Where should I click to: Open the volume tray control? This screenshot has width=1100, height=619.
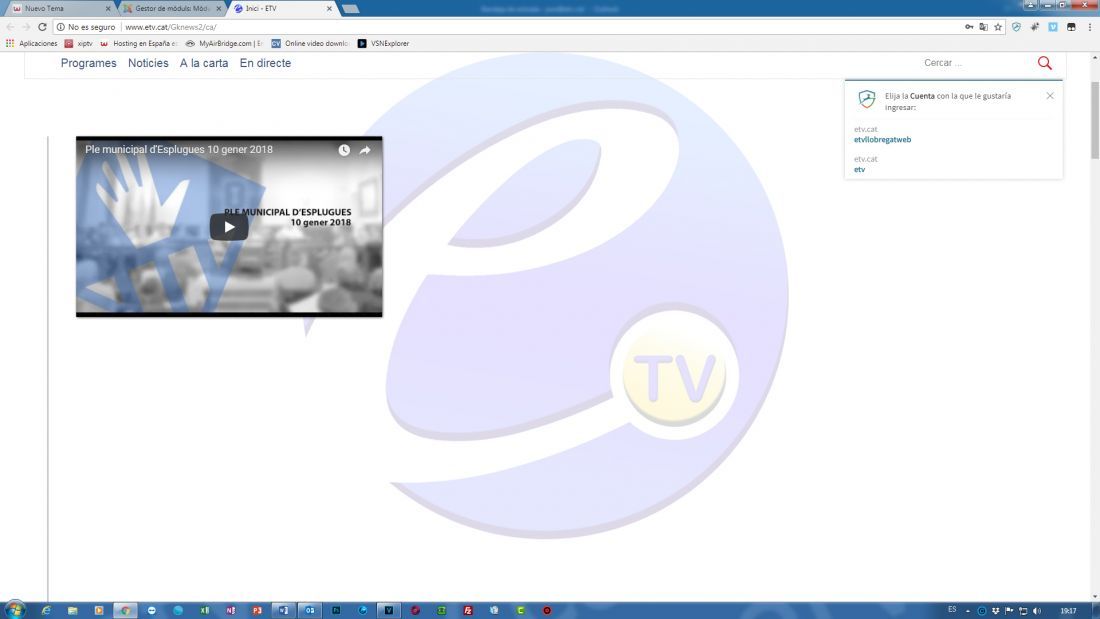tap(1036, 611)
